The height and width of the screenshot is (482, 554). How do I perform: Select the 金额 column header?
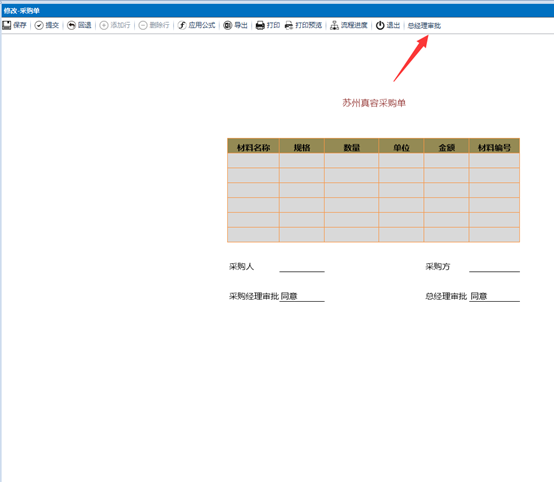pos(446,147)
